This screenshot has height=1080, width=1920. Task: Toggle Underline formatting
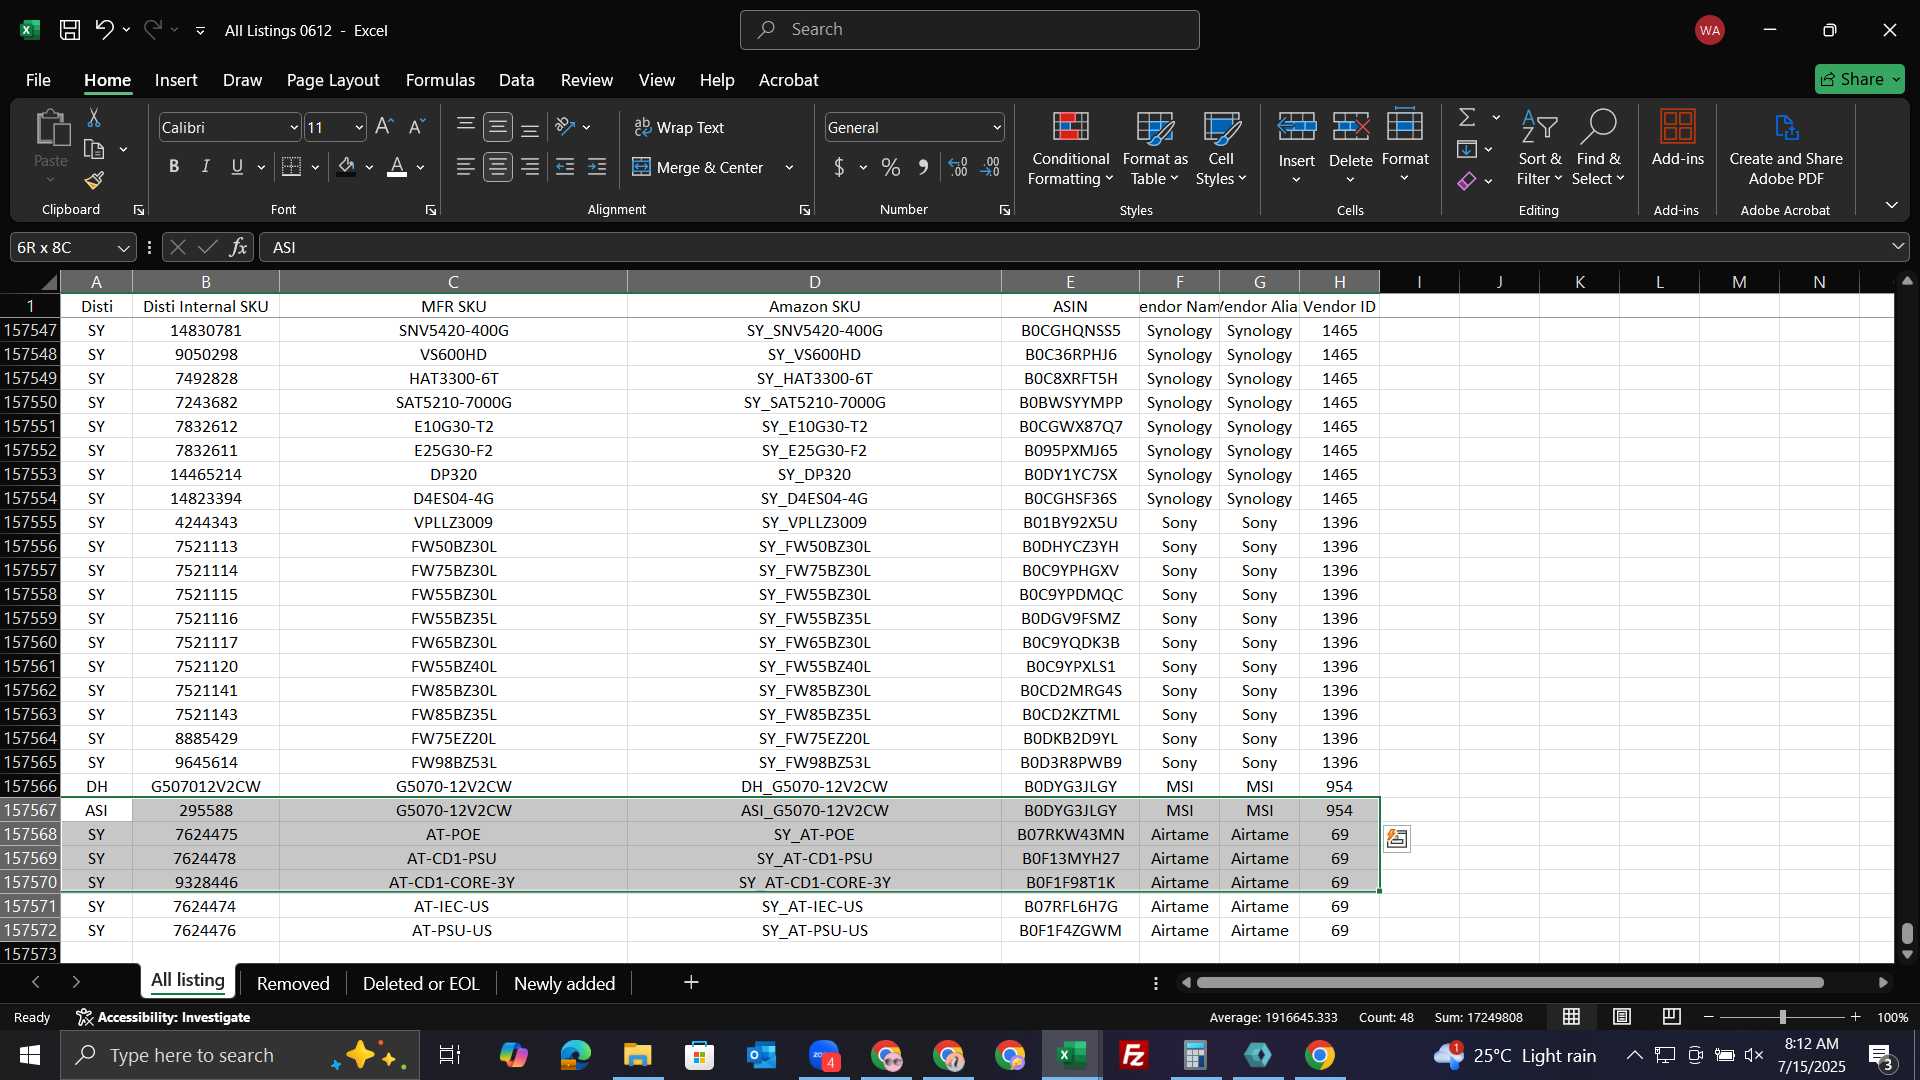click(x=237, y=167)
